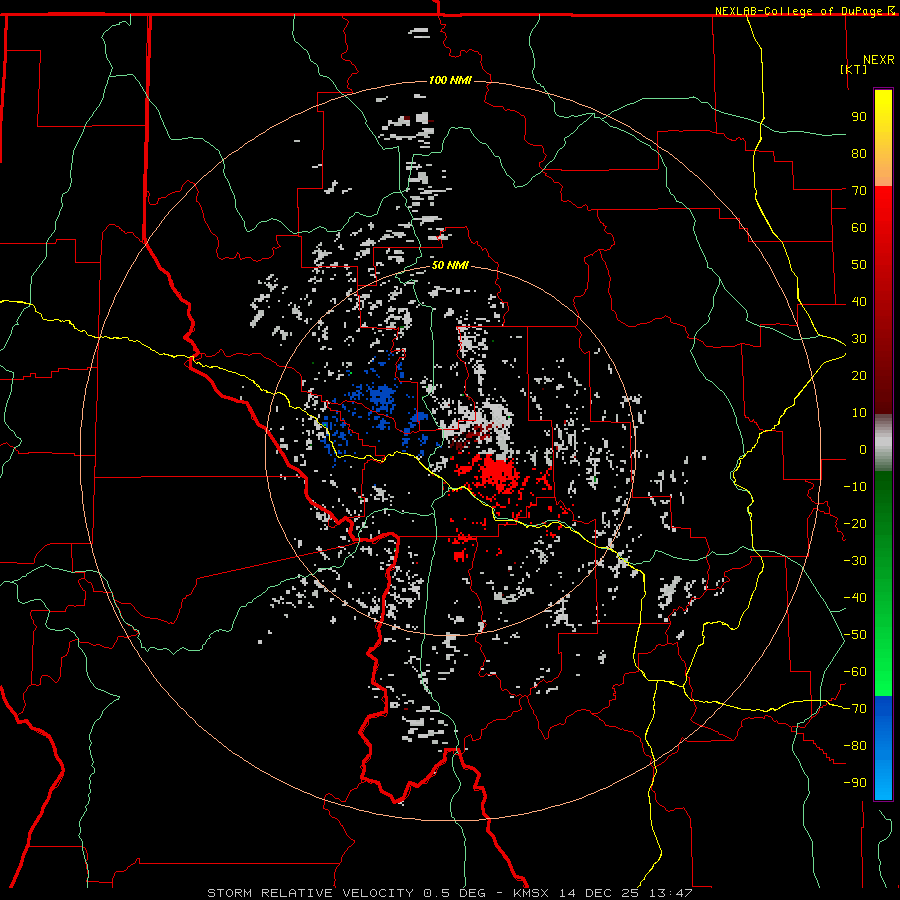Select the 40 value on the velocity scale
This screenshot has height=900, width=900.
point(859,301)
